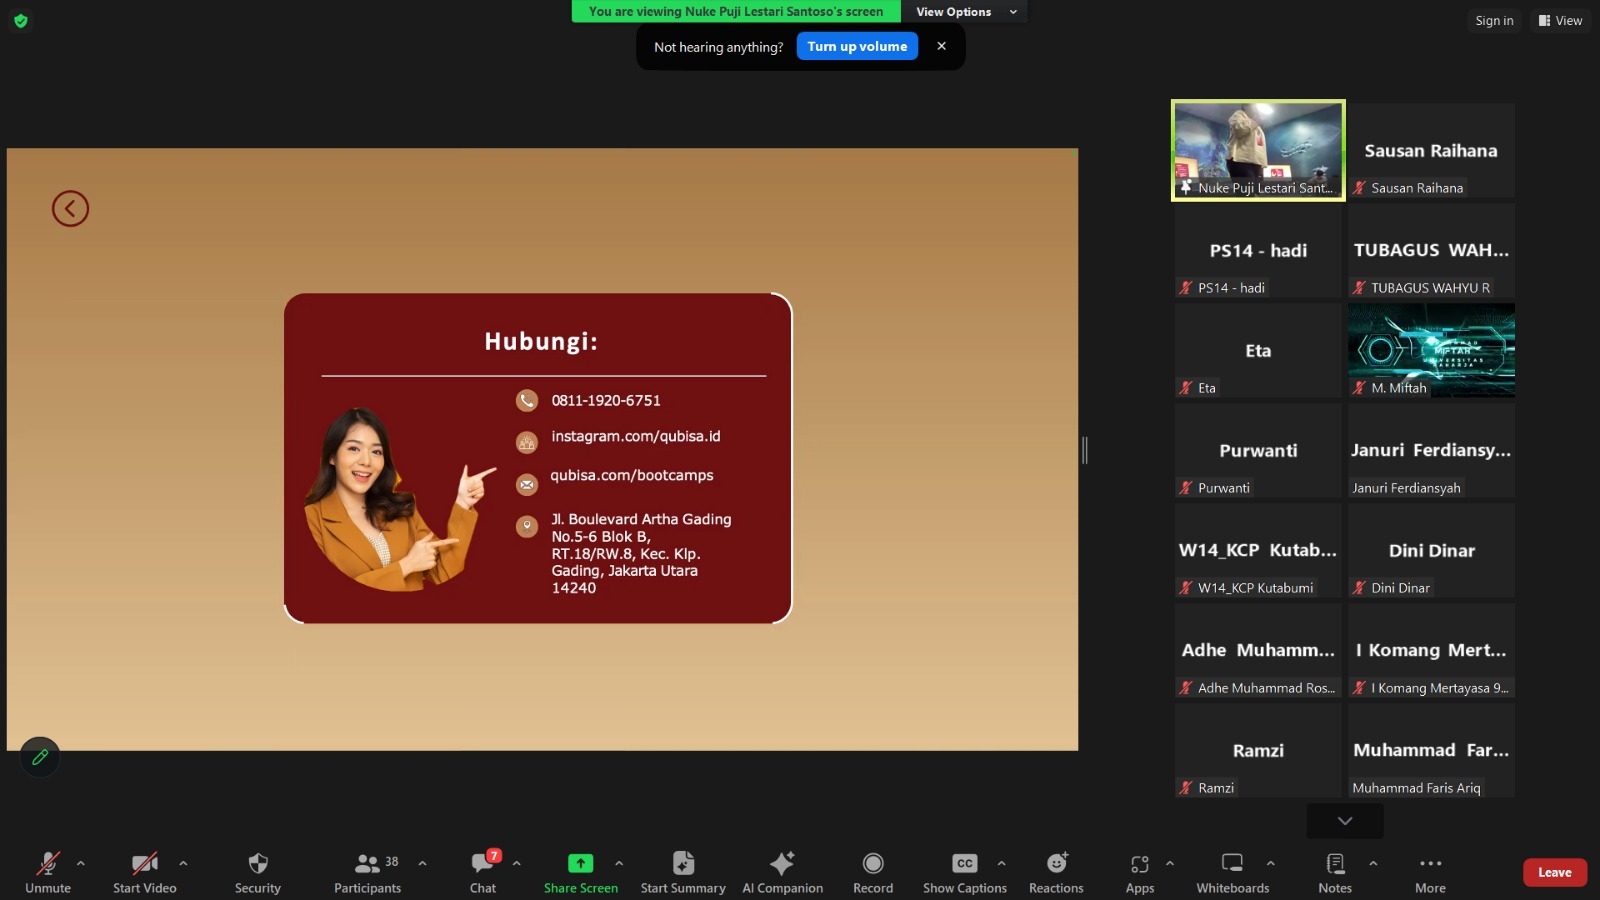Click the green Share Screen icon

(x=580, y=863)
